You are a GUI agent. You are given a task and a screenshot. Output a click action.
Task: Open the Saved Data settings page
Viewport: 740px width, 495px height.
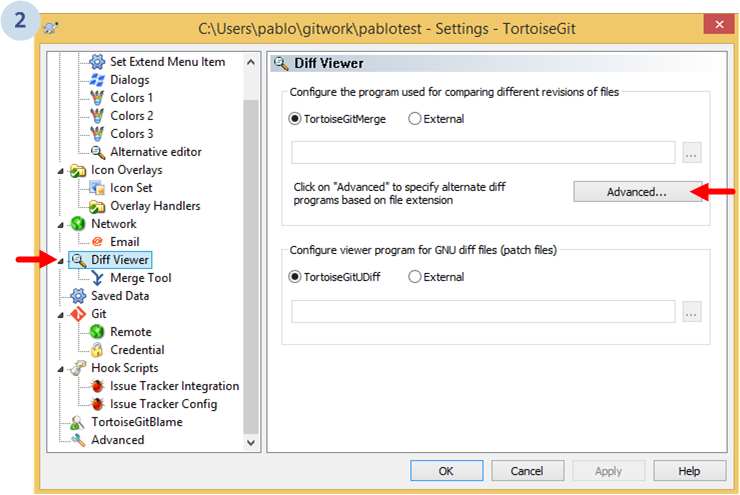click(x=120, y=296)
